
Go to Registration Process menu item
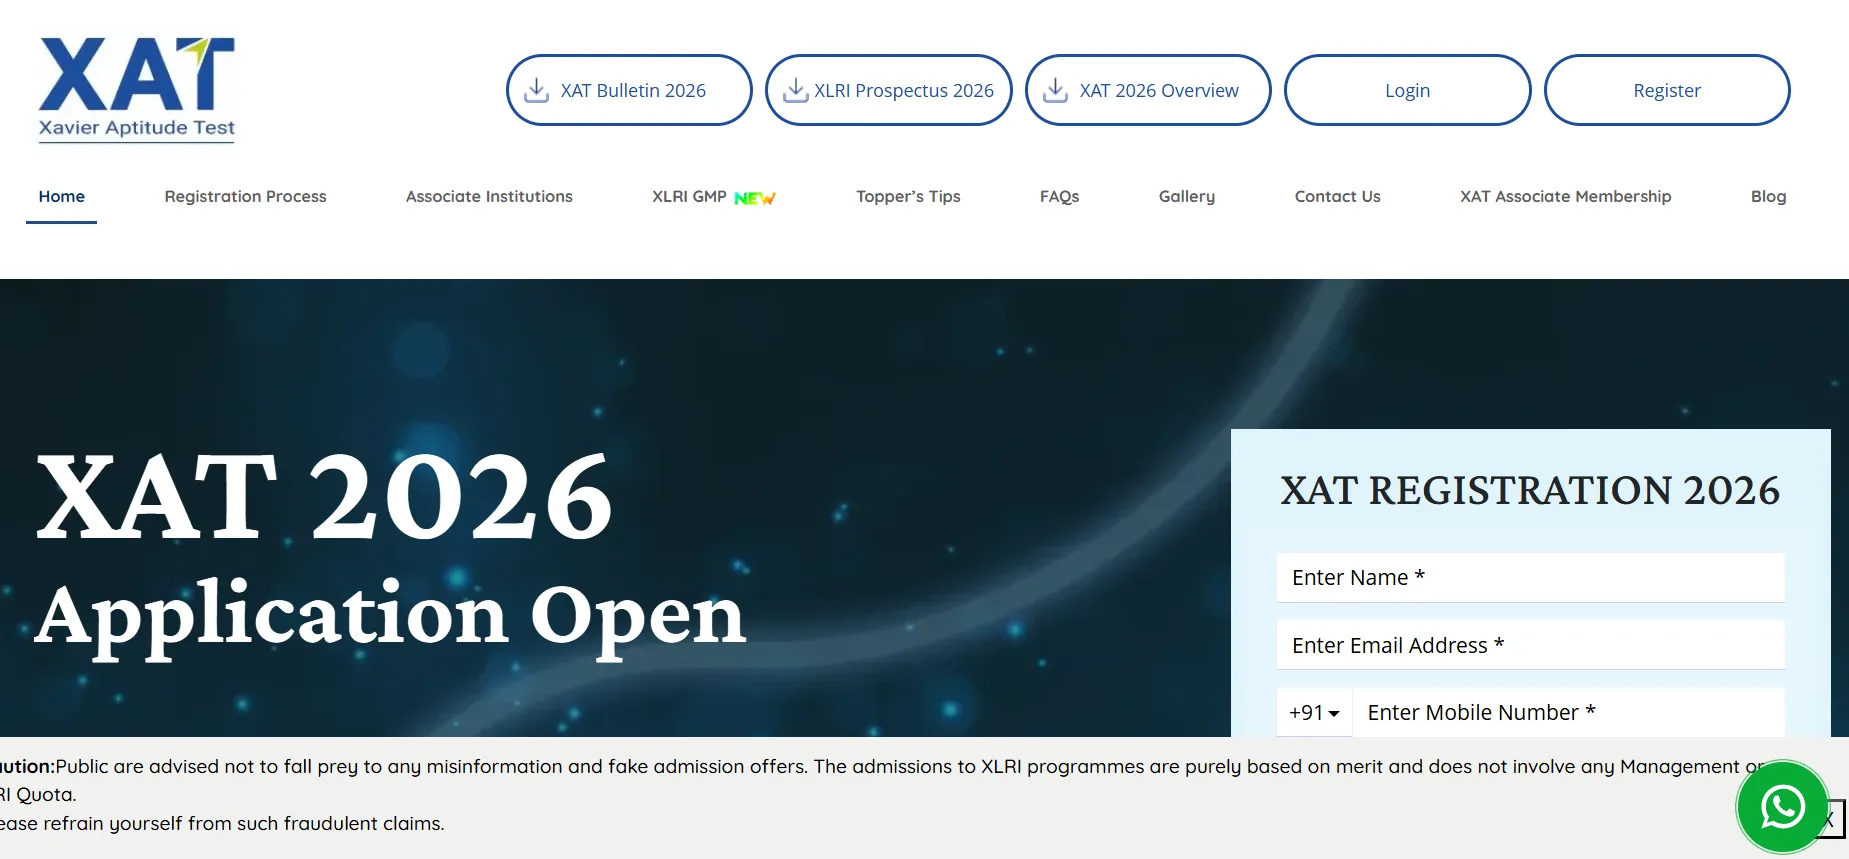pos(245,197)
